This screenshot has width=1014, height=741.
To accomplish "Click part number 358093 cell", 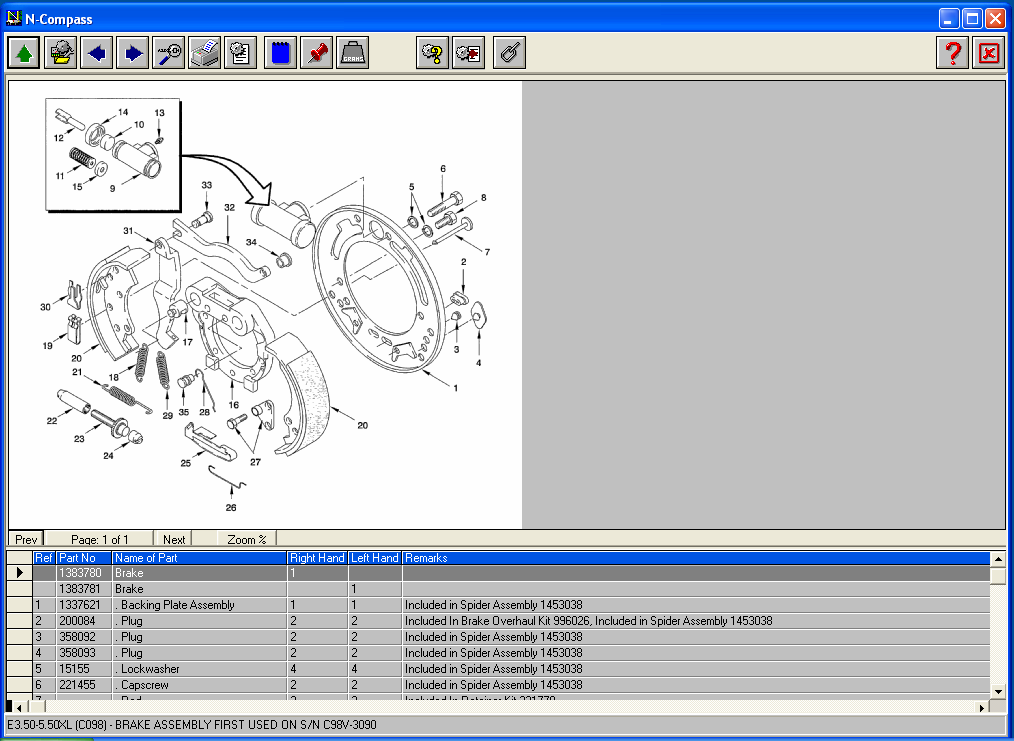I will pos(84,653).
